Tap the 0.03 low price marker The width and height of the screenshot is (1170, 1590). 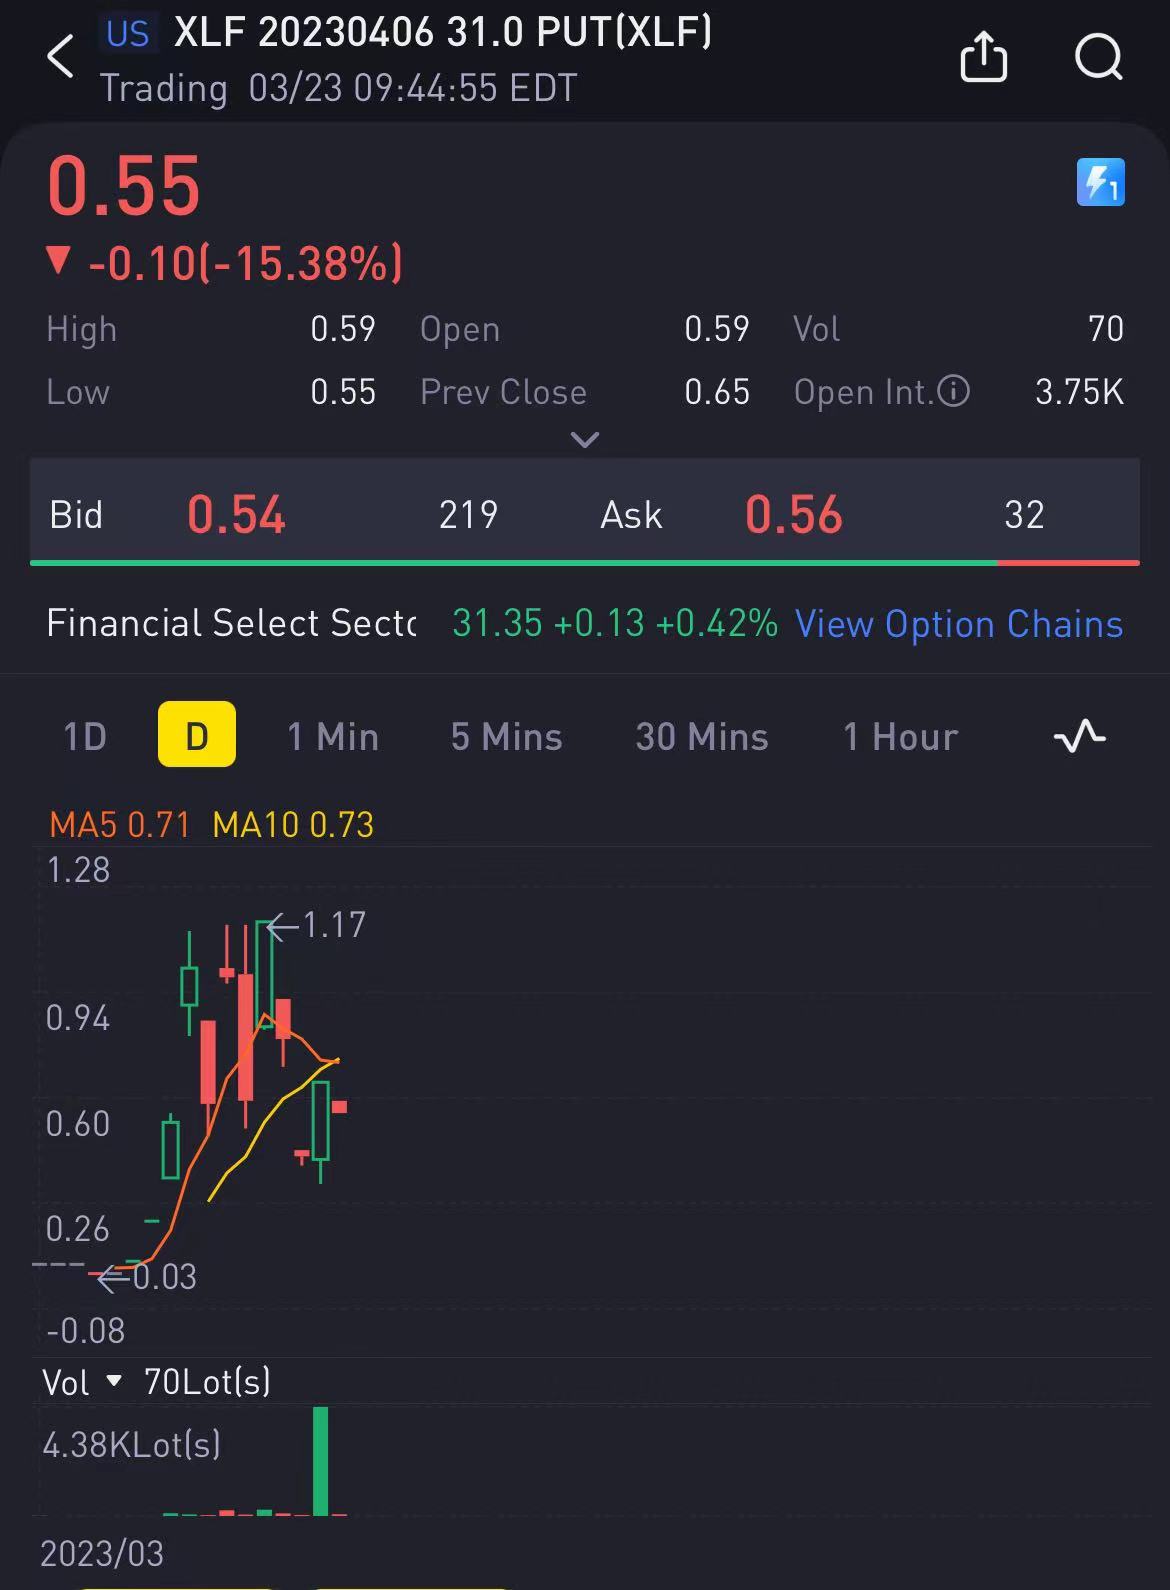(x=147, y=1277)
